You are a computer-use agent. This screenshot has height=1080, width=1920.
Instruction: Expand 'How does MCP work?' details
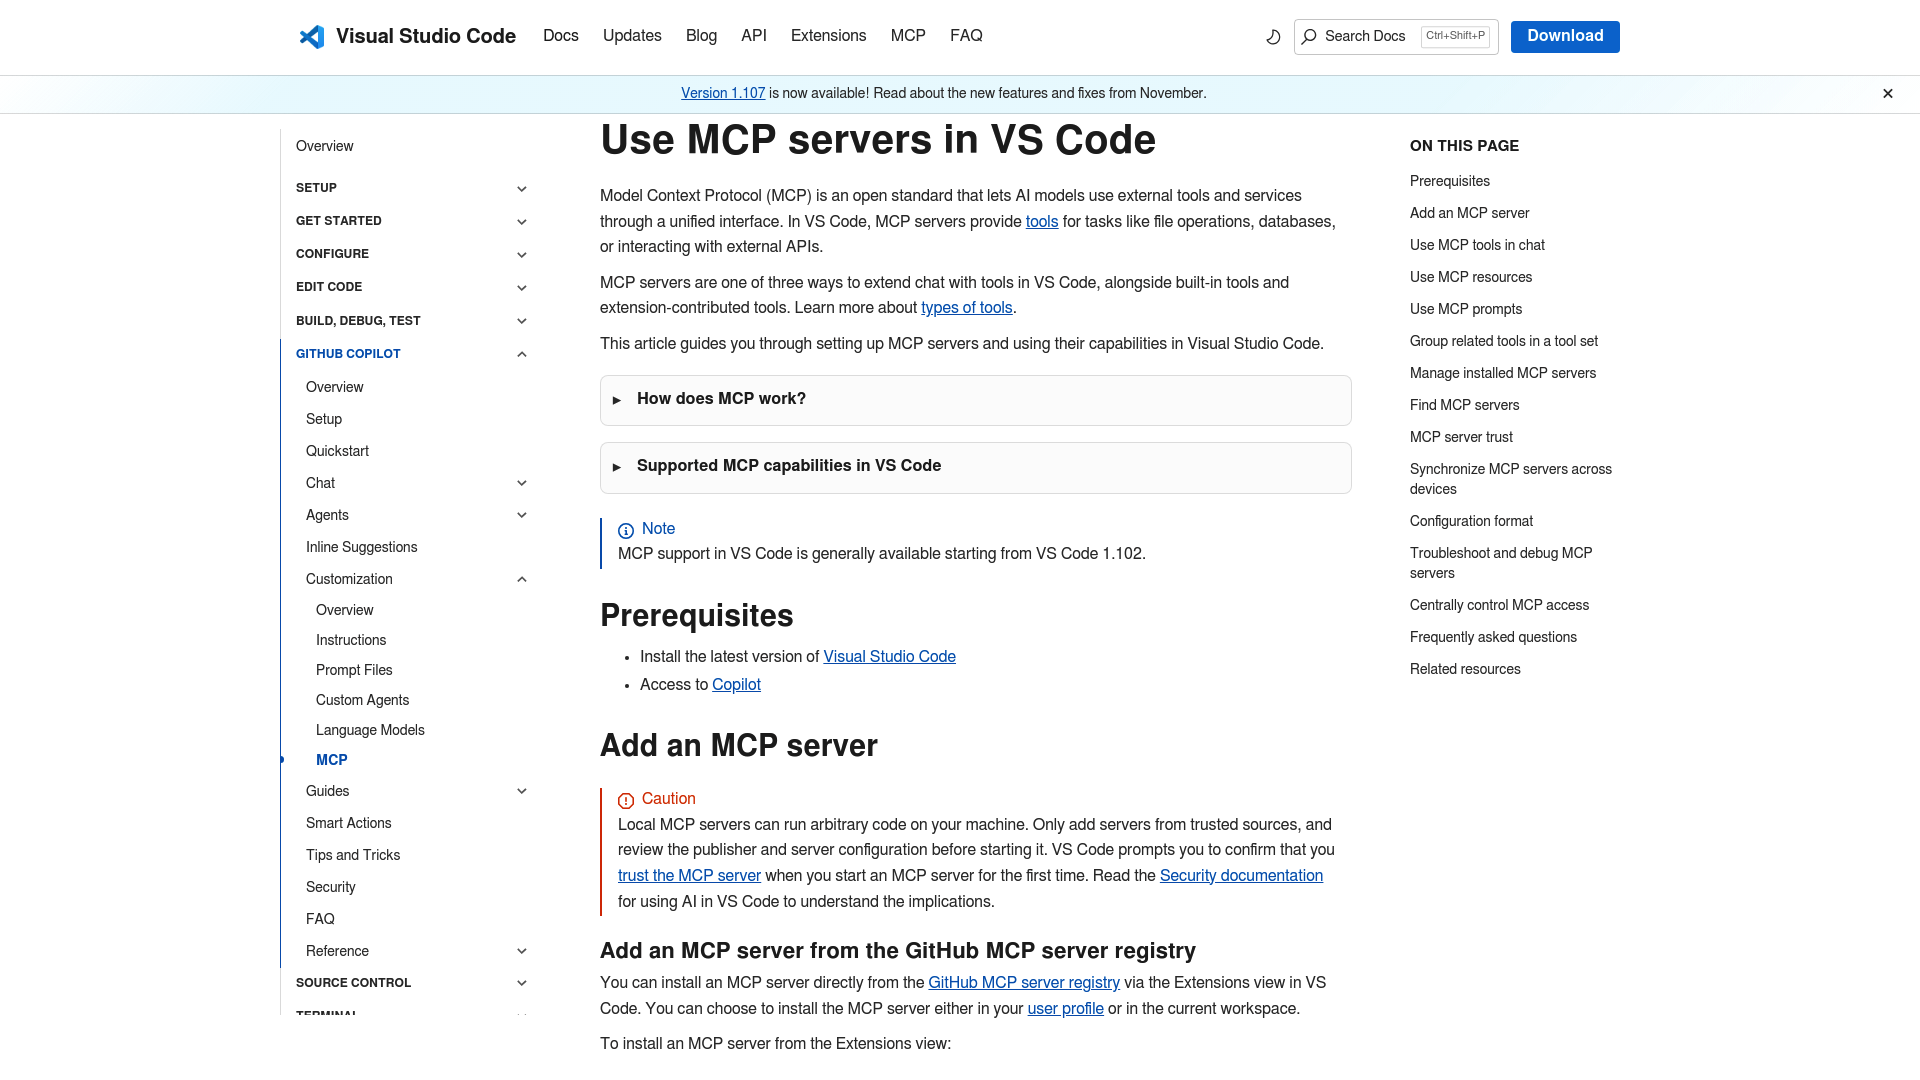[x=975, y=400]
